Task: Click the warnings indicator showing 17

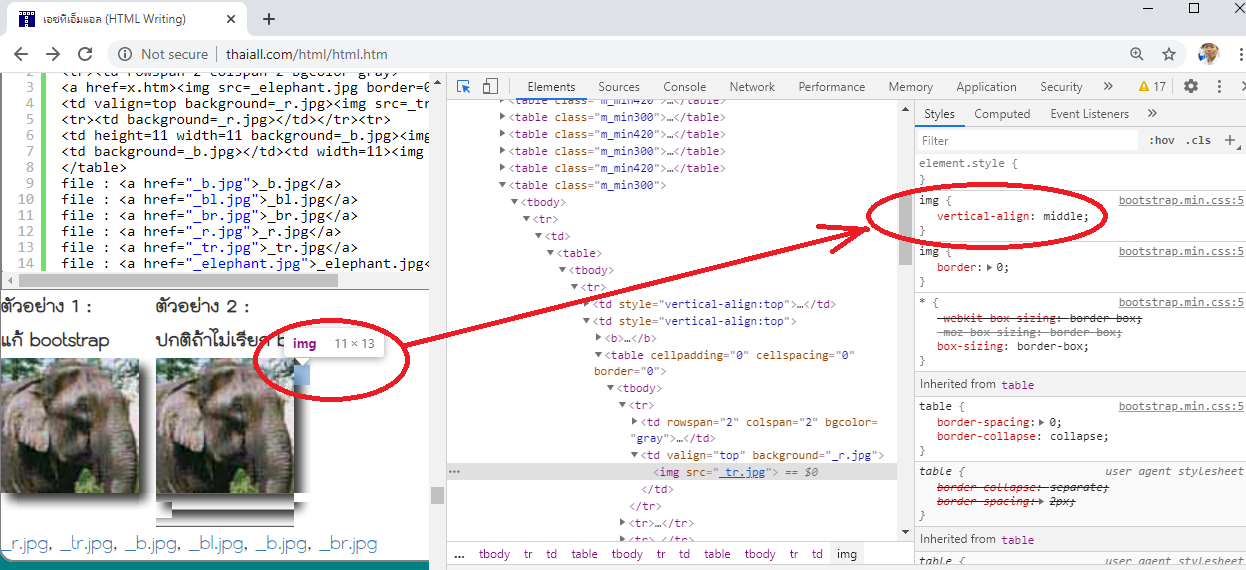Action: (x=1152, y=87)
